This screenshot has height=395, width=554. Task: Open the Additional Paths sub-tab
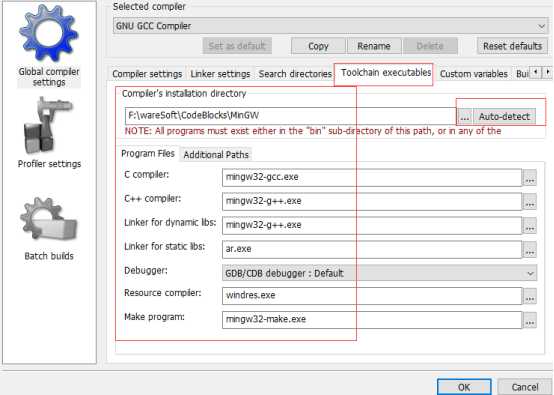click(x=216, y=155)
